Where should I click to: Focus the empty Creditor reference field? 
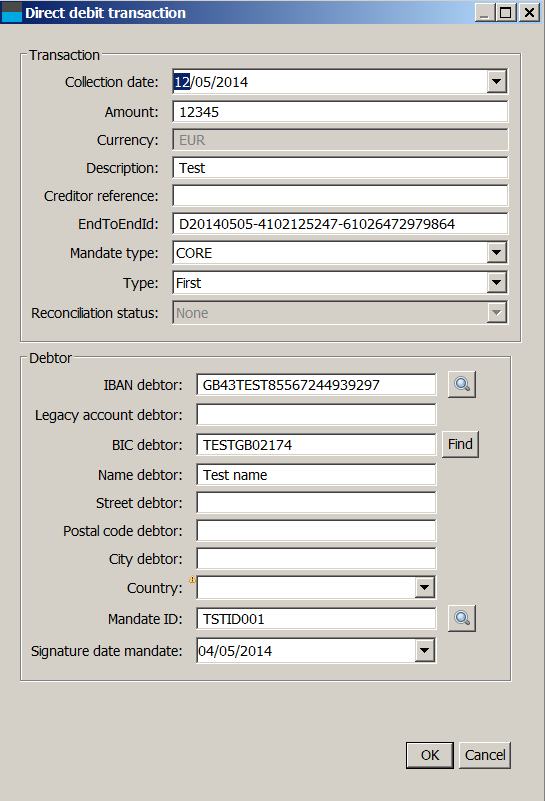340,196
